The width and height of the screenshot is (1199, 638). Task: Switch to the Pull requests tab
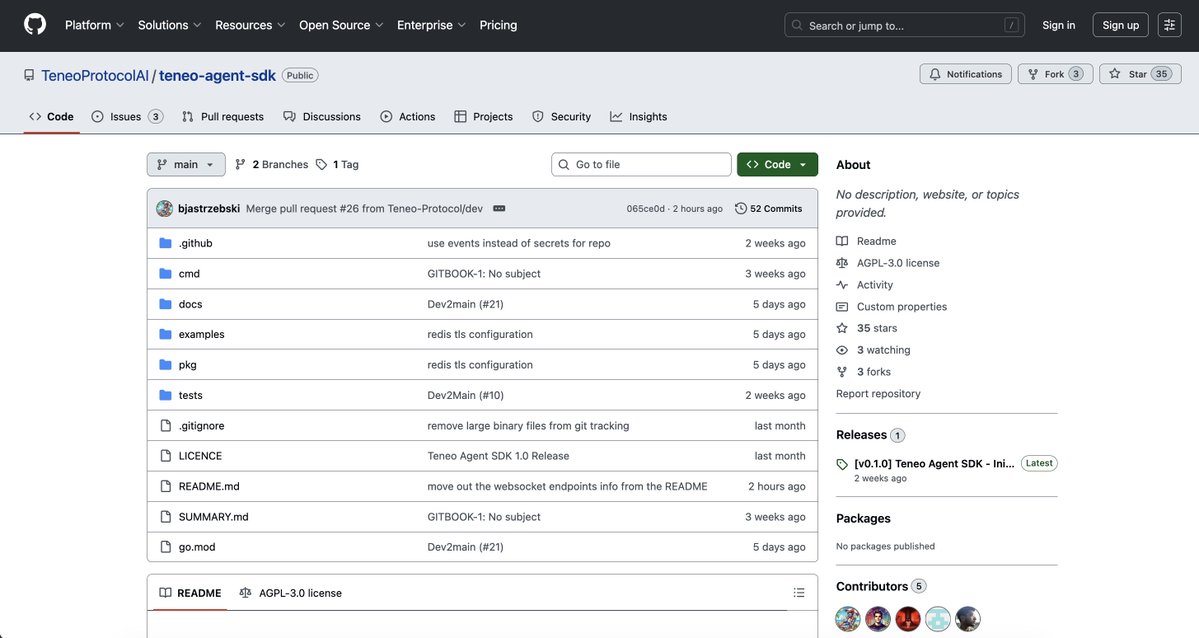tap(223, 116)
